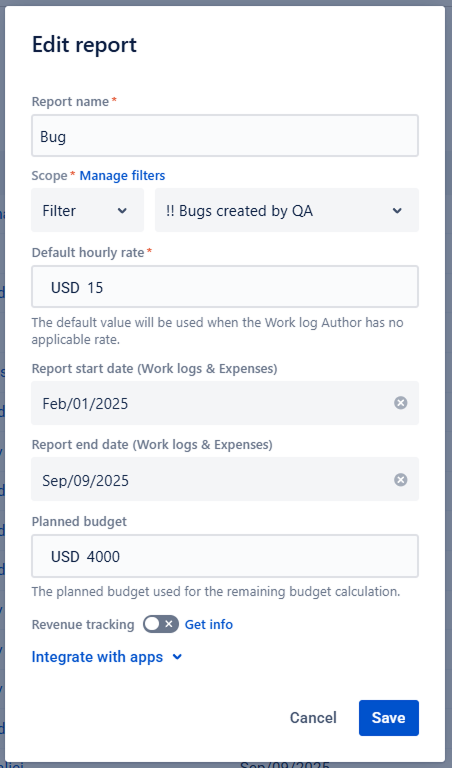Focus the Report name field
The width and height of the screenshot is (452, 768).
225,136
